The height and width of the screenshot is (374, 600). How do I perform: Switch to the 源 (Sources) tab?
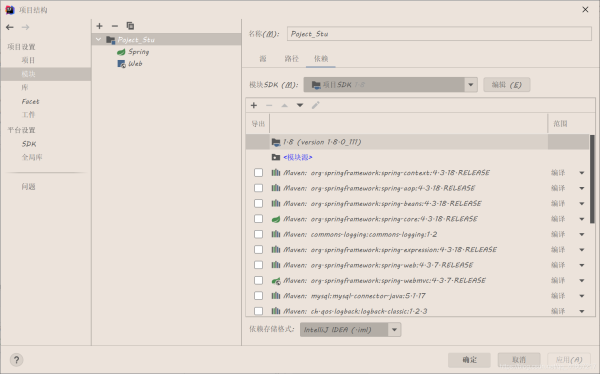[x=263, y=59]
